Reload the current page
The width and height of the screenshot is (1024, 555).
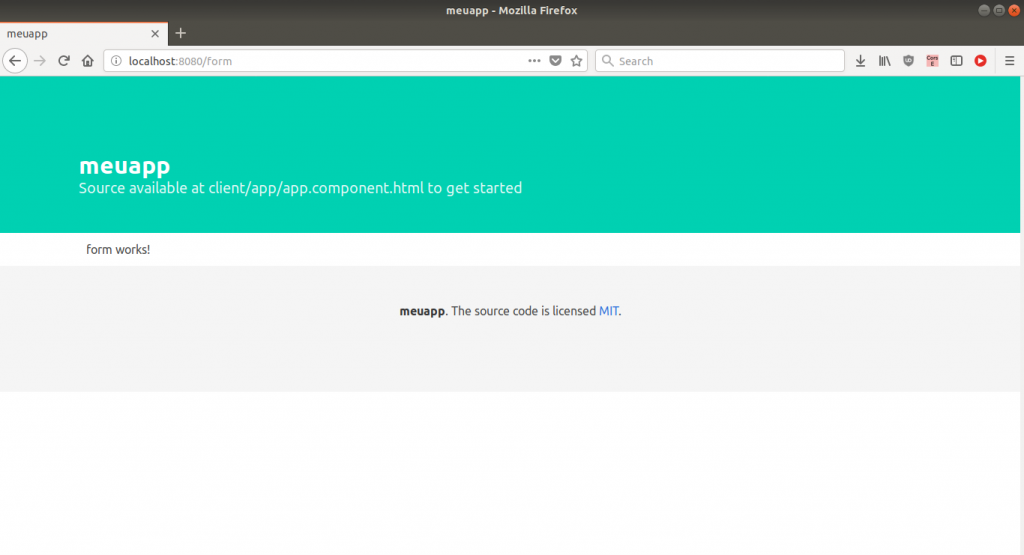point(64,61)
